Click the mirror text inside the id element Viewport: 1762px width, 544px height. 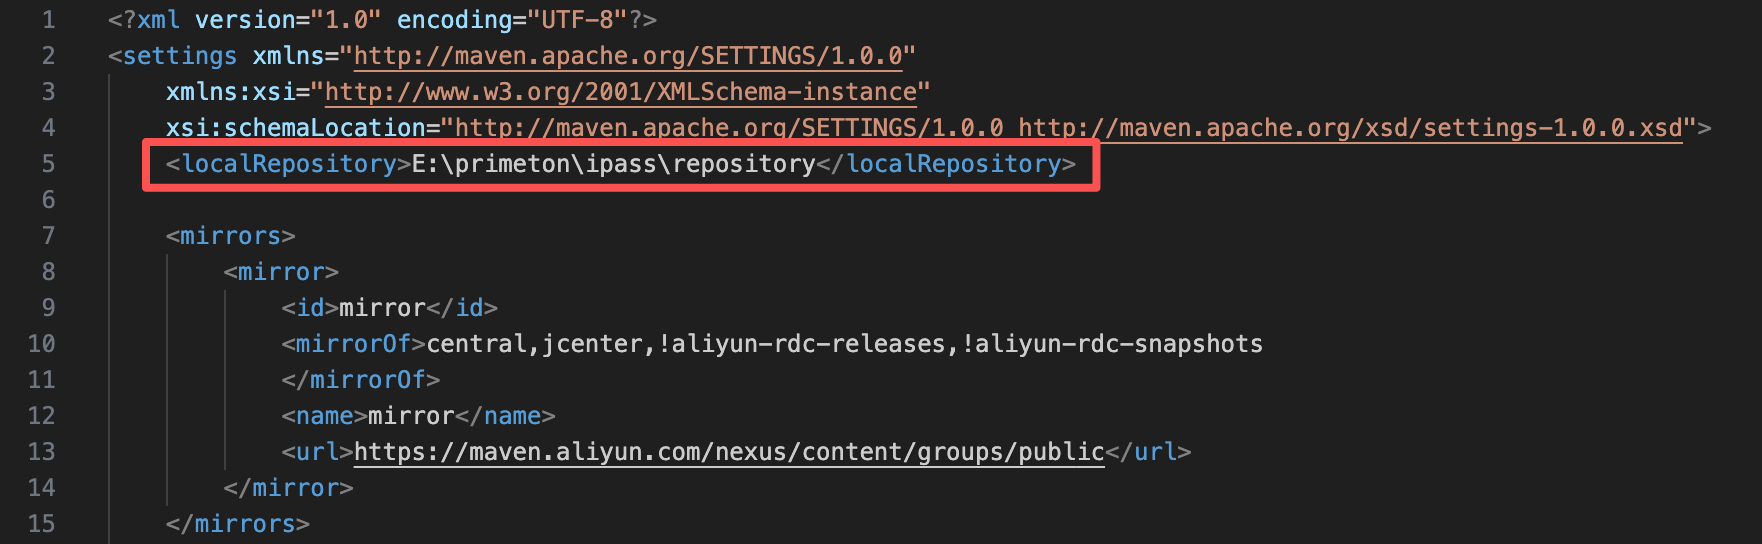point(382,308)
